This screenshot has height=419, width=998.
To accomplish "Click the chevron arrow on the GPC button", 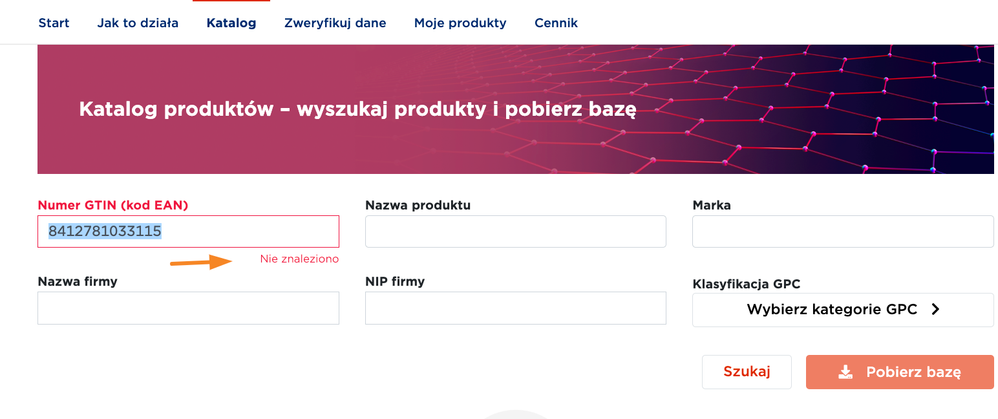I will (x=935, y=310).
